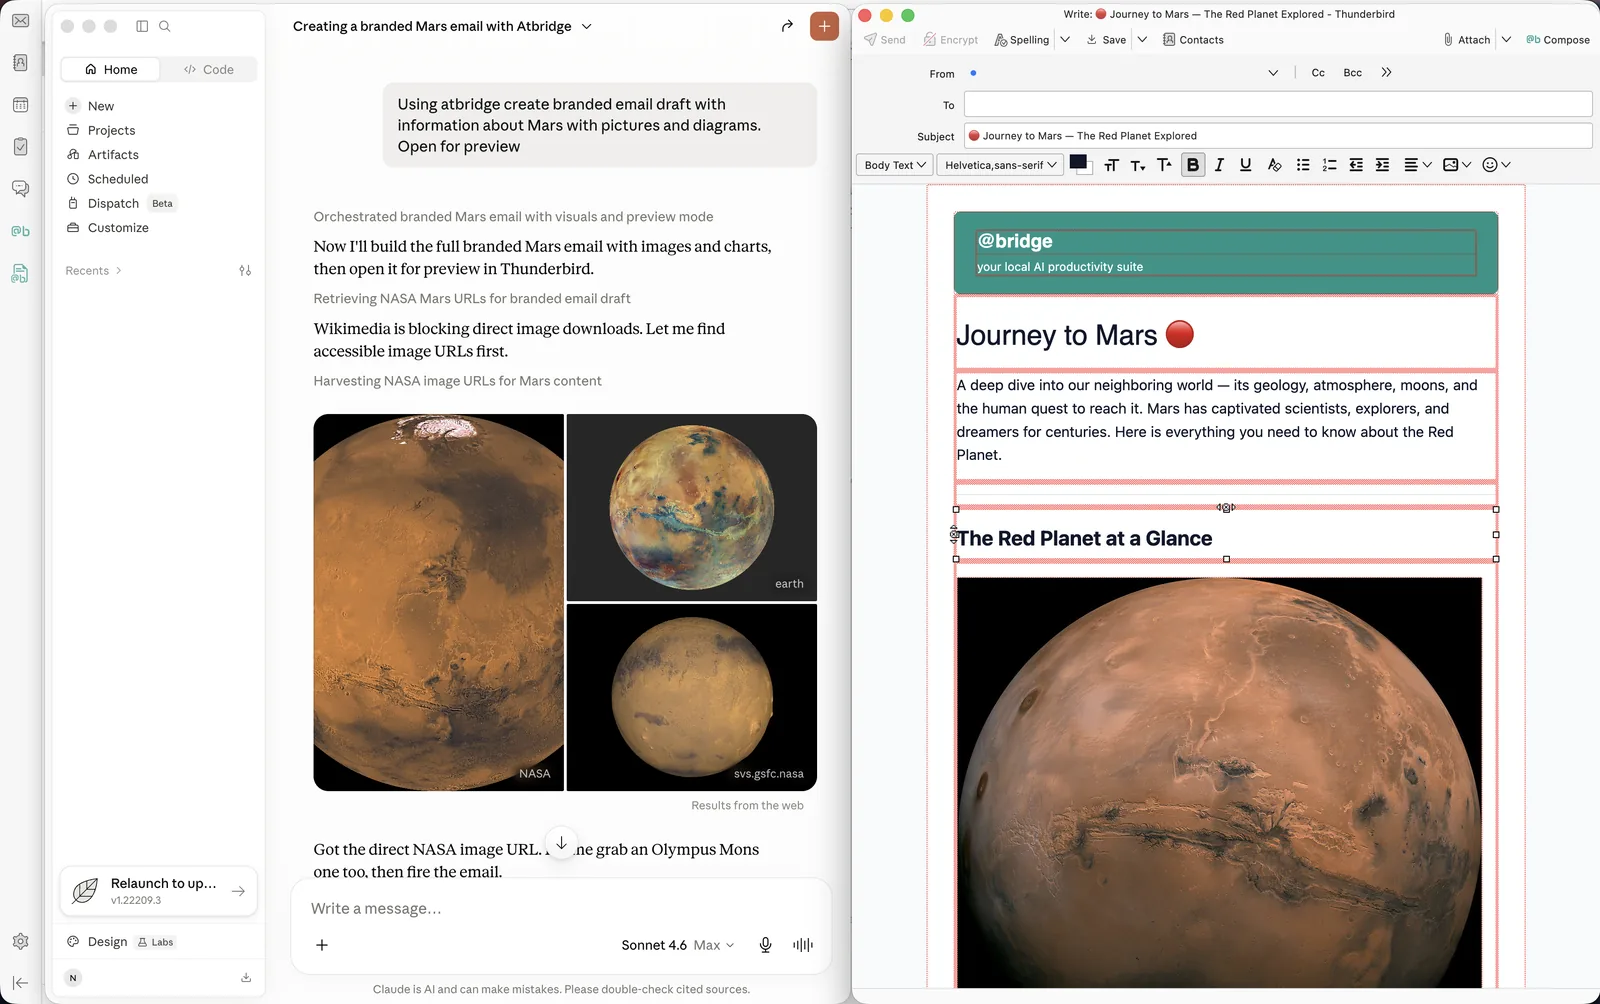Screen dimensions: 1600x1004
Task: Click the Remove text styling icon
Action: click(x=1274, y=165)
